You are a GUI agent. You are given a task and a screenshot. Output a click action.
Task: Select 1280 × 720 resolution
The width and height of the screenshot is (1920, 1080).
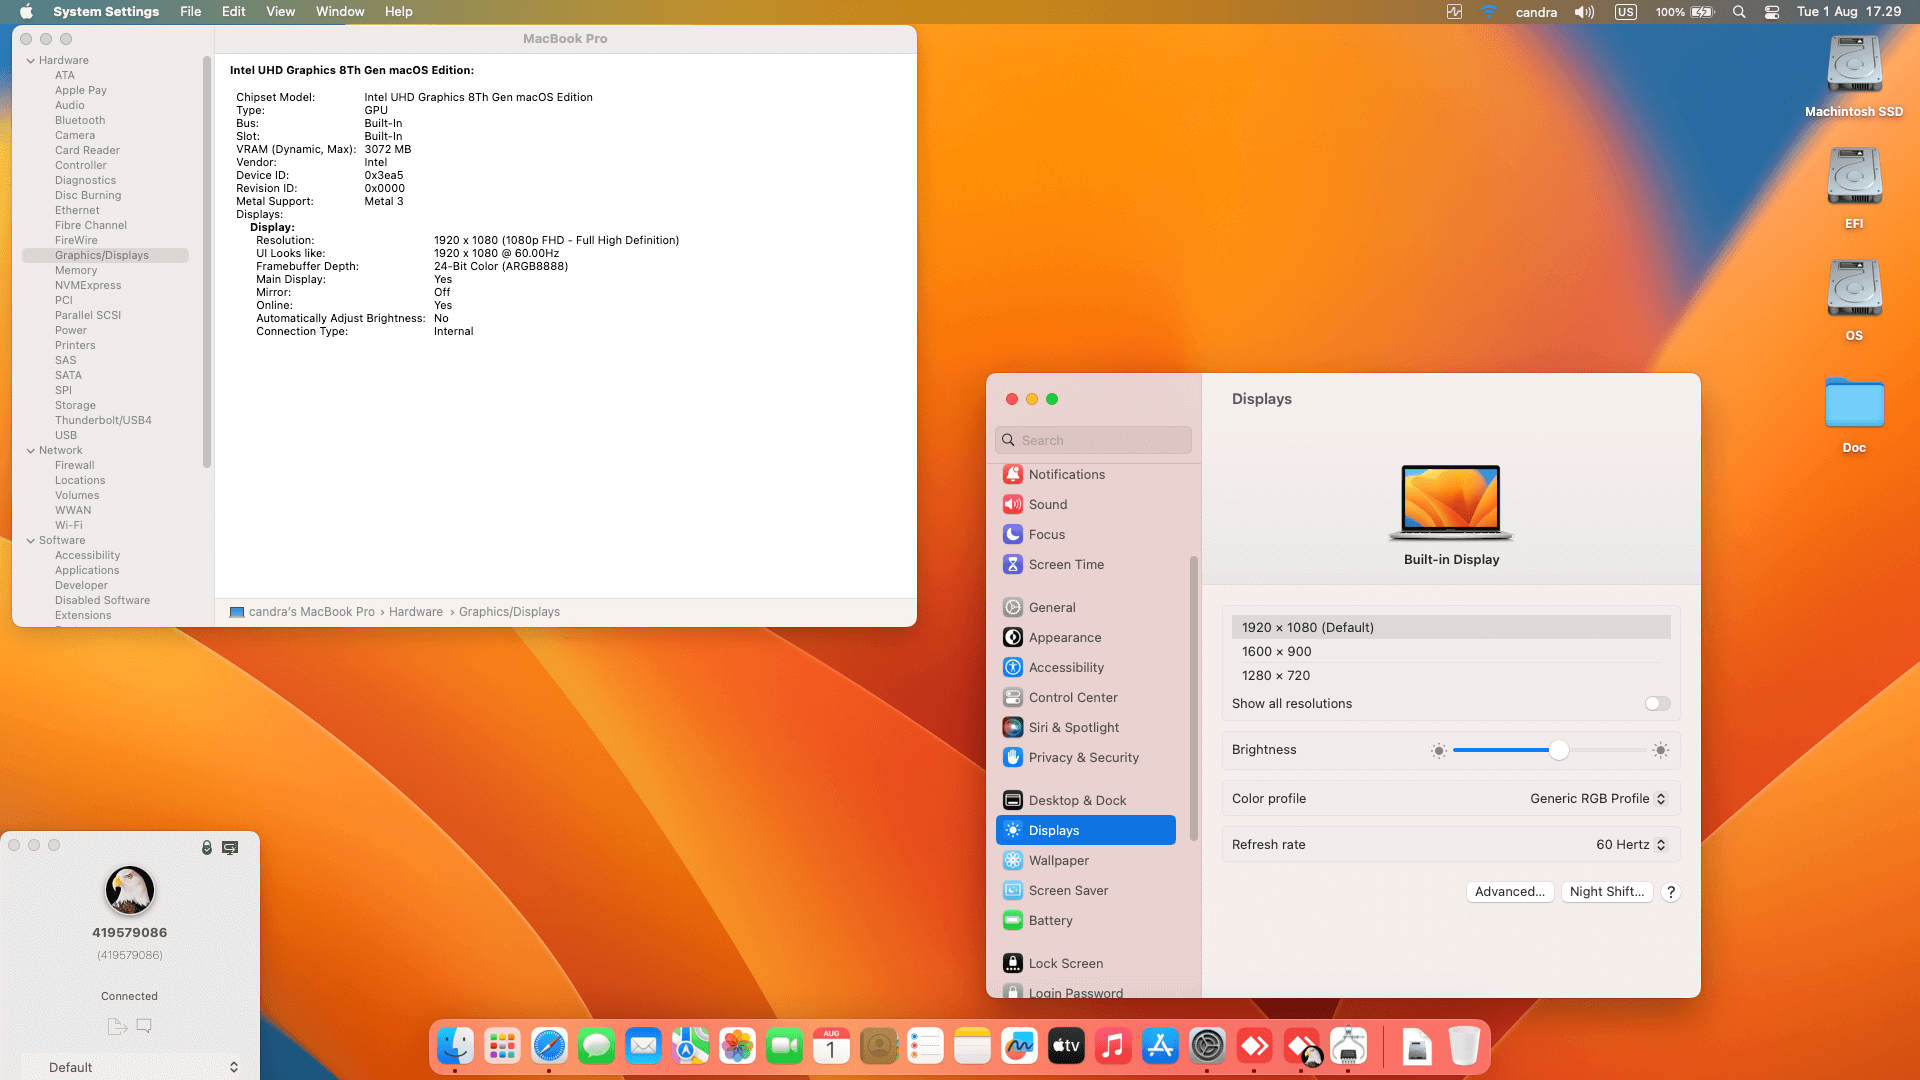click(x=1451, y=675)
